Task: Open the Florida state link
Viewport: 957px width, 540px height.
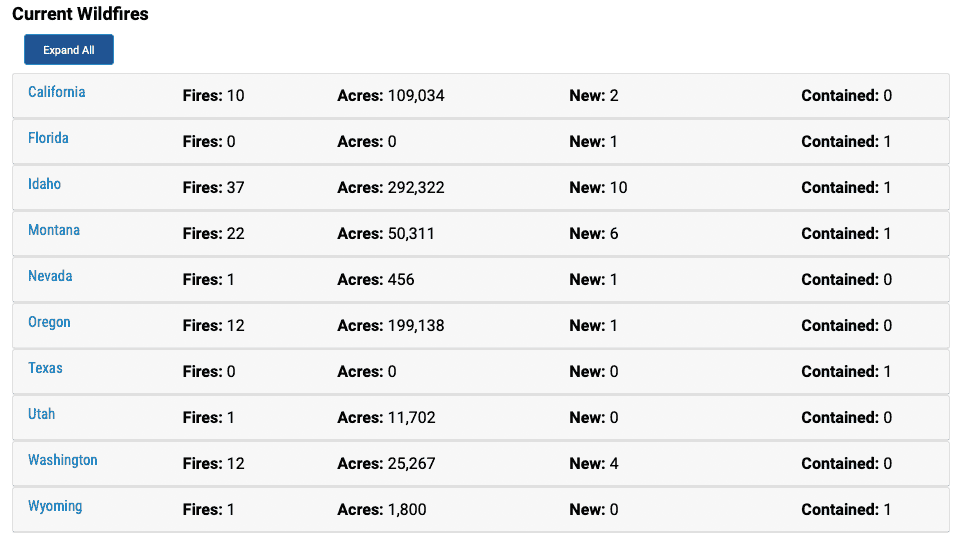Action: [x=48, y=138]
